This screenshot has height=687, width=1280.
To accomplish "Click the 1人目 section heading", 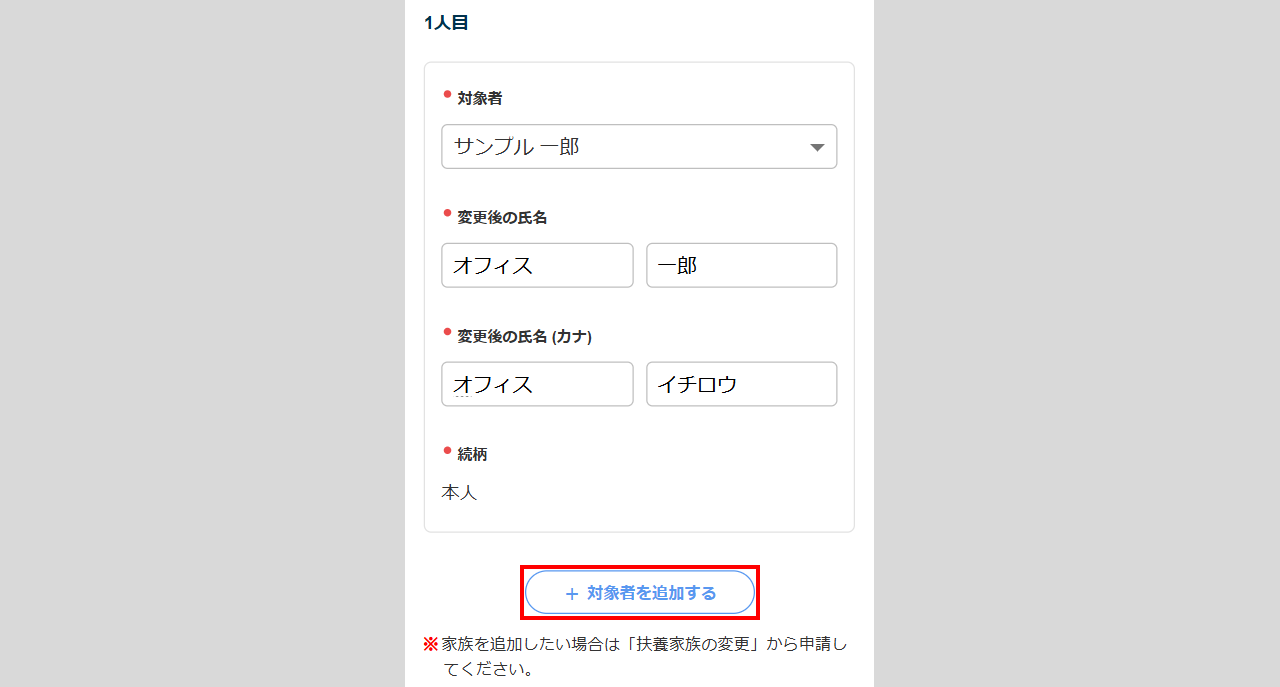I will (446, 23).
